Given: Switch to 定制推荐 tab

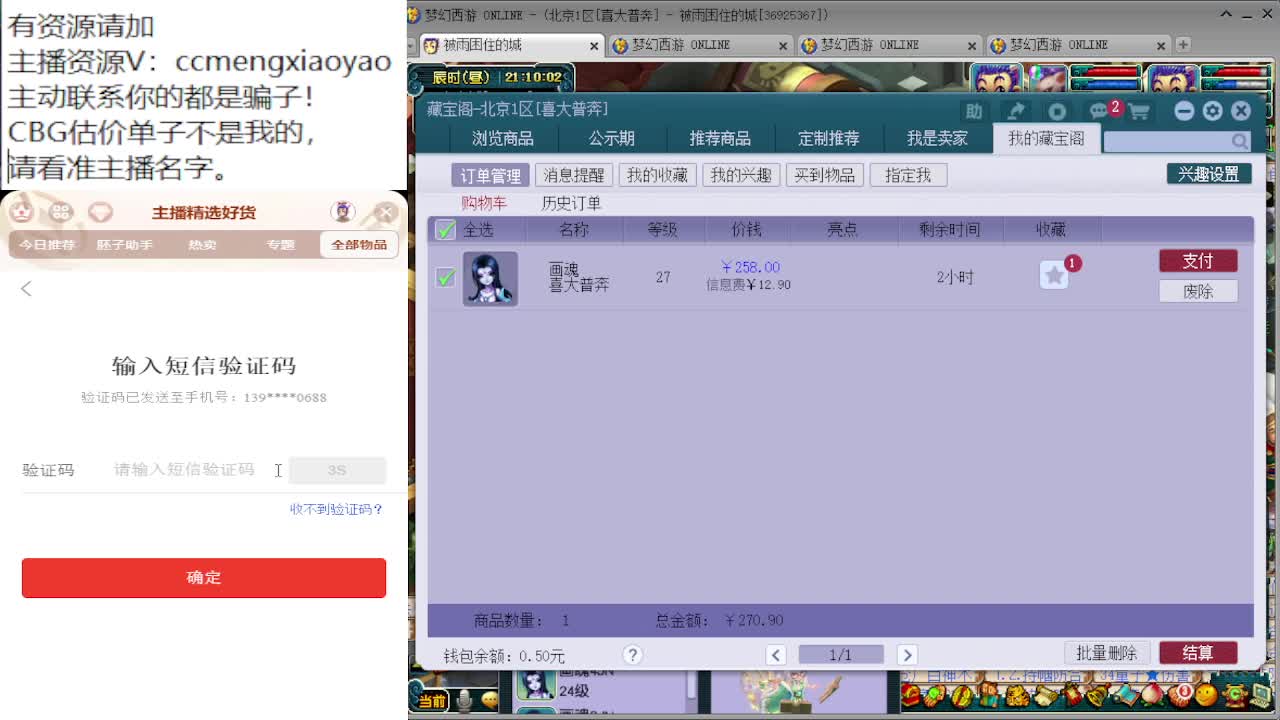Looking at the screenshot, I should pos(829,139).
